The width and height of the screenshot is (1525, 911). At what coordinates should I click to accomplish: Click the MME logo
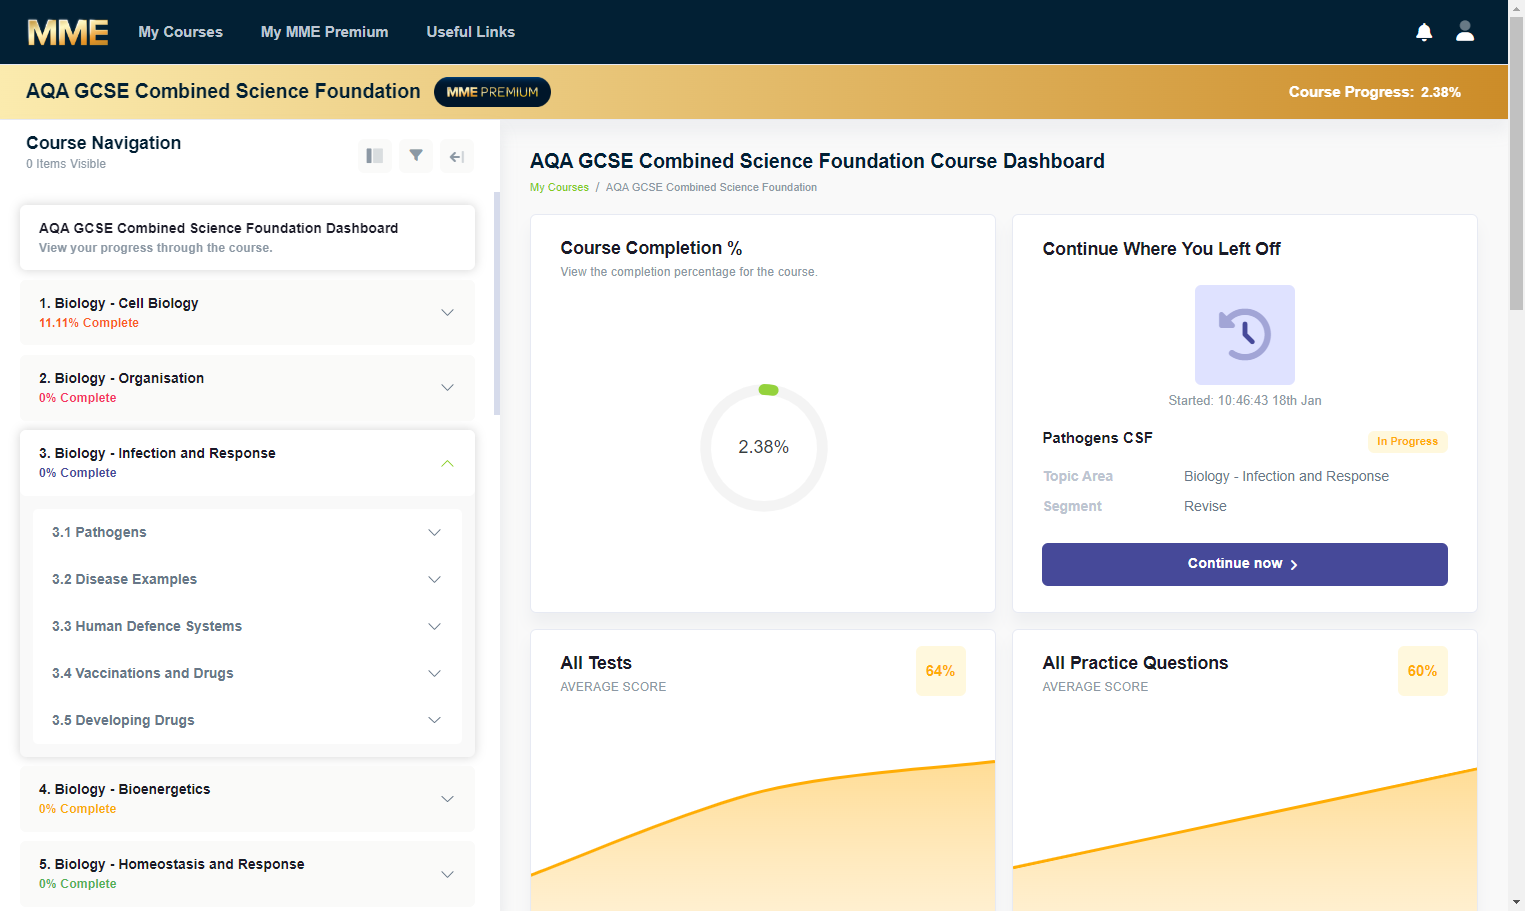click(x=68, y=32)
